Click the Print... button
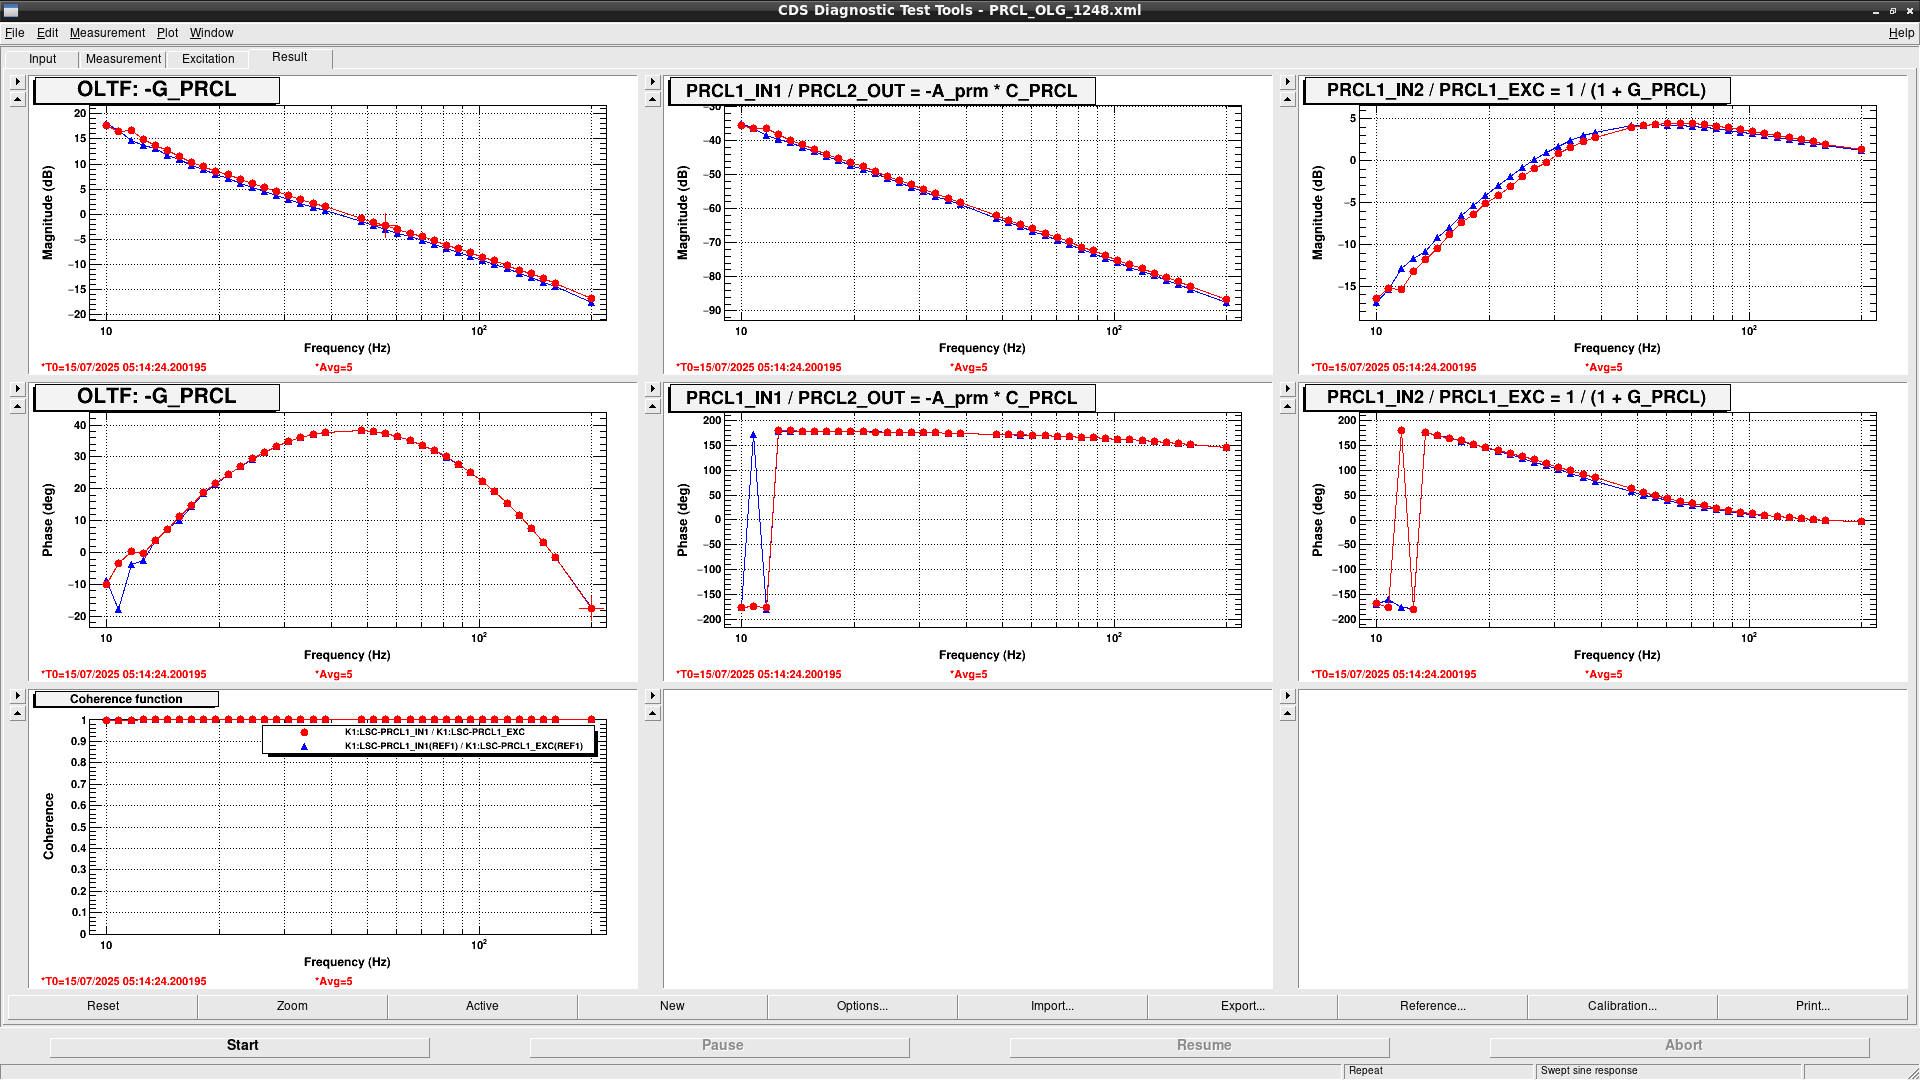 [1812, 1006]
